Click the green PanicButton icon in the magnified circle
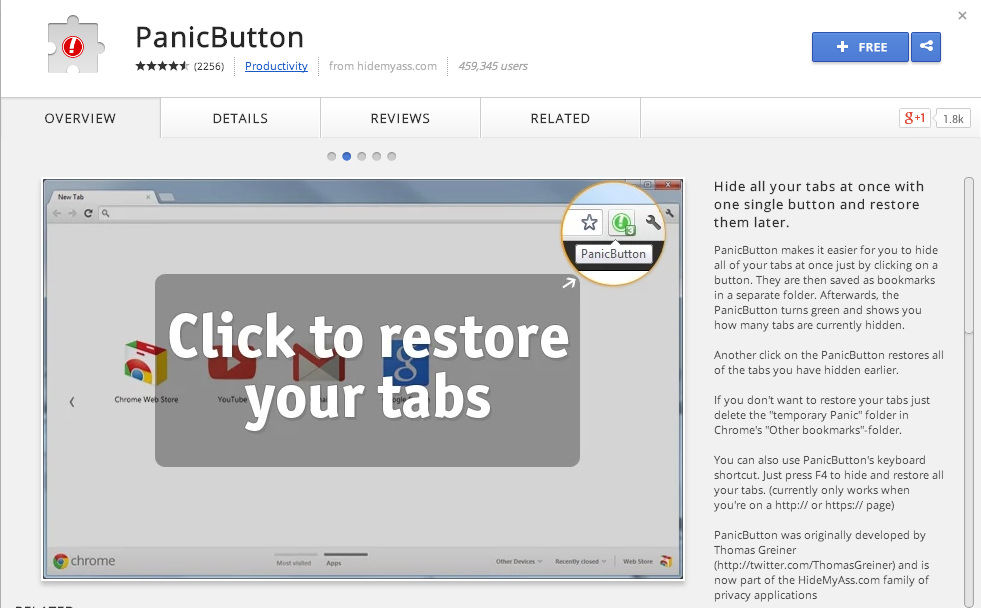Viewport: 981px width, 608px height. point(622,223)
